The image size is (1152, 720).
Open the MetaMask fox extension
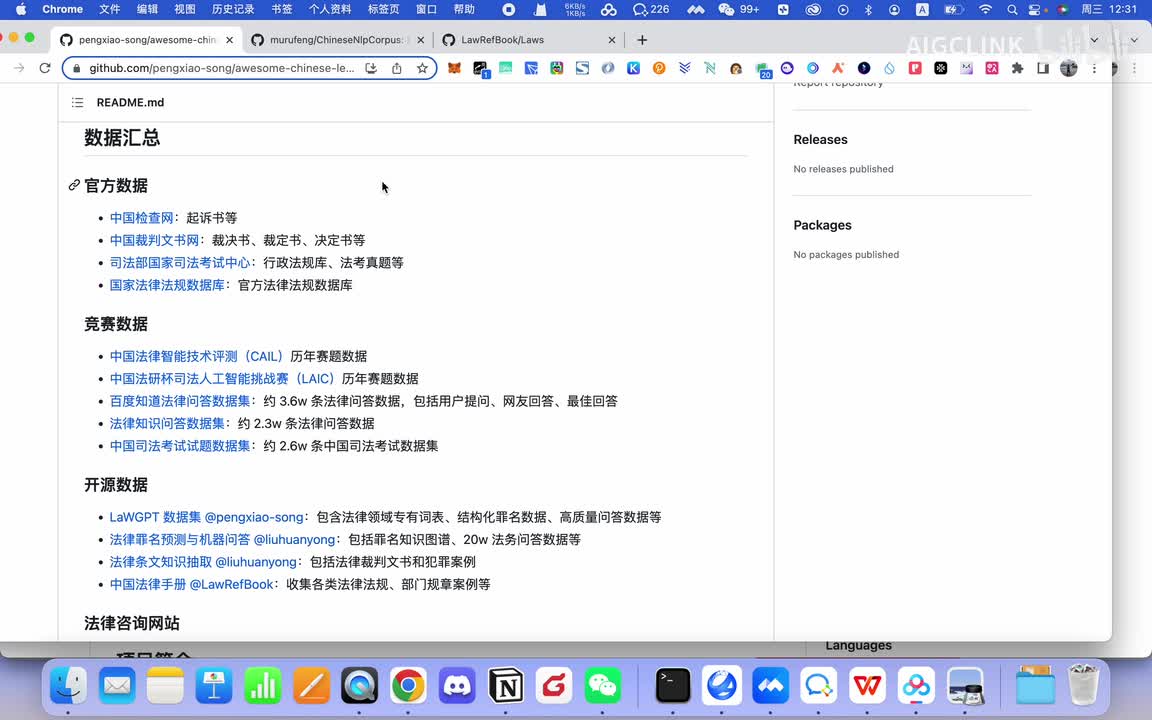pyautogui.click(x=454, y=68)
